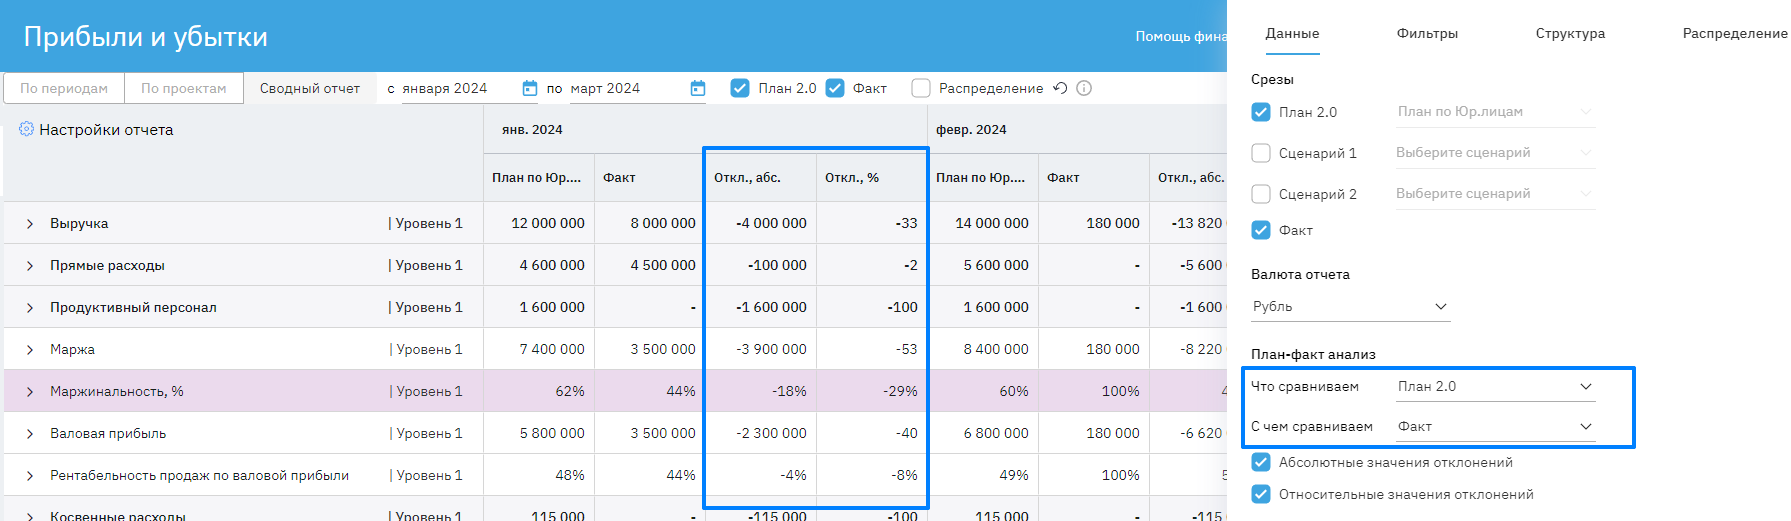Open the Рубль currency dropdown
The width and height of the screenshot is (1791, 521).
click(x=1349, y=306)
